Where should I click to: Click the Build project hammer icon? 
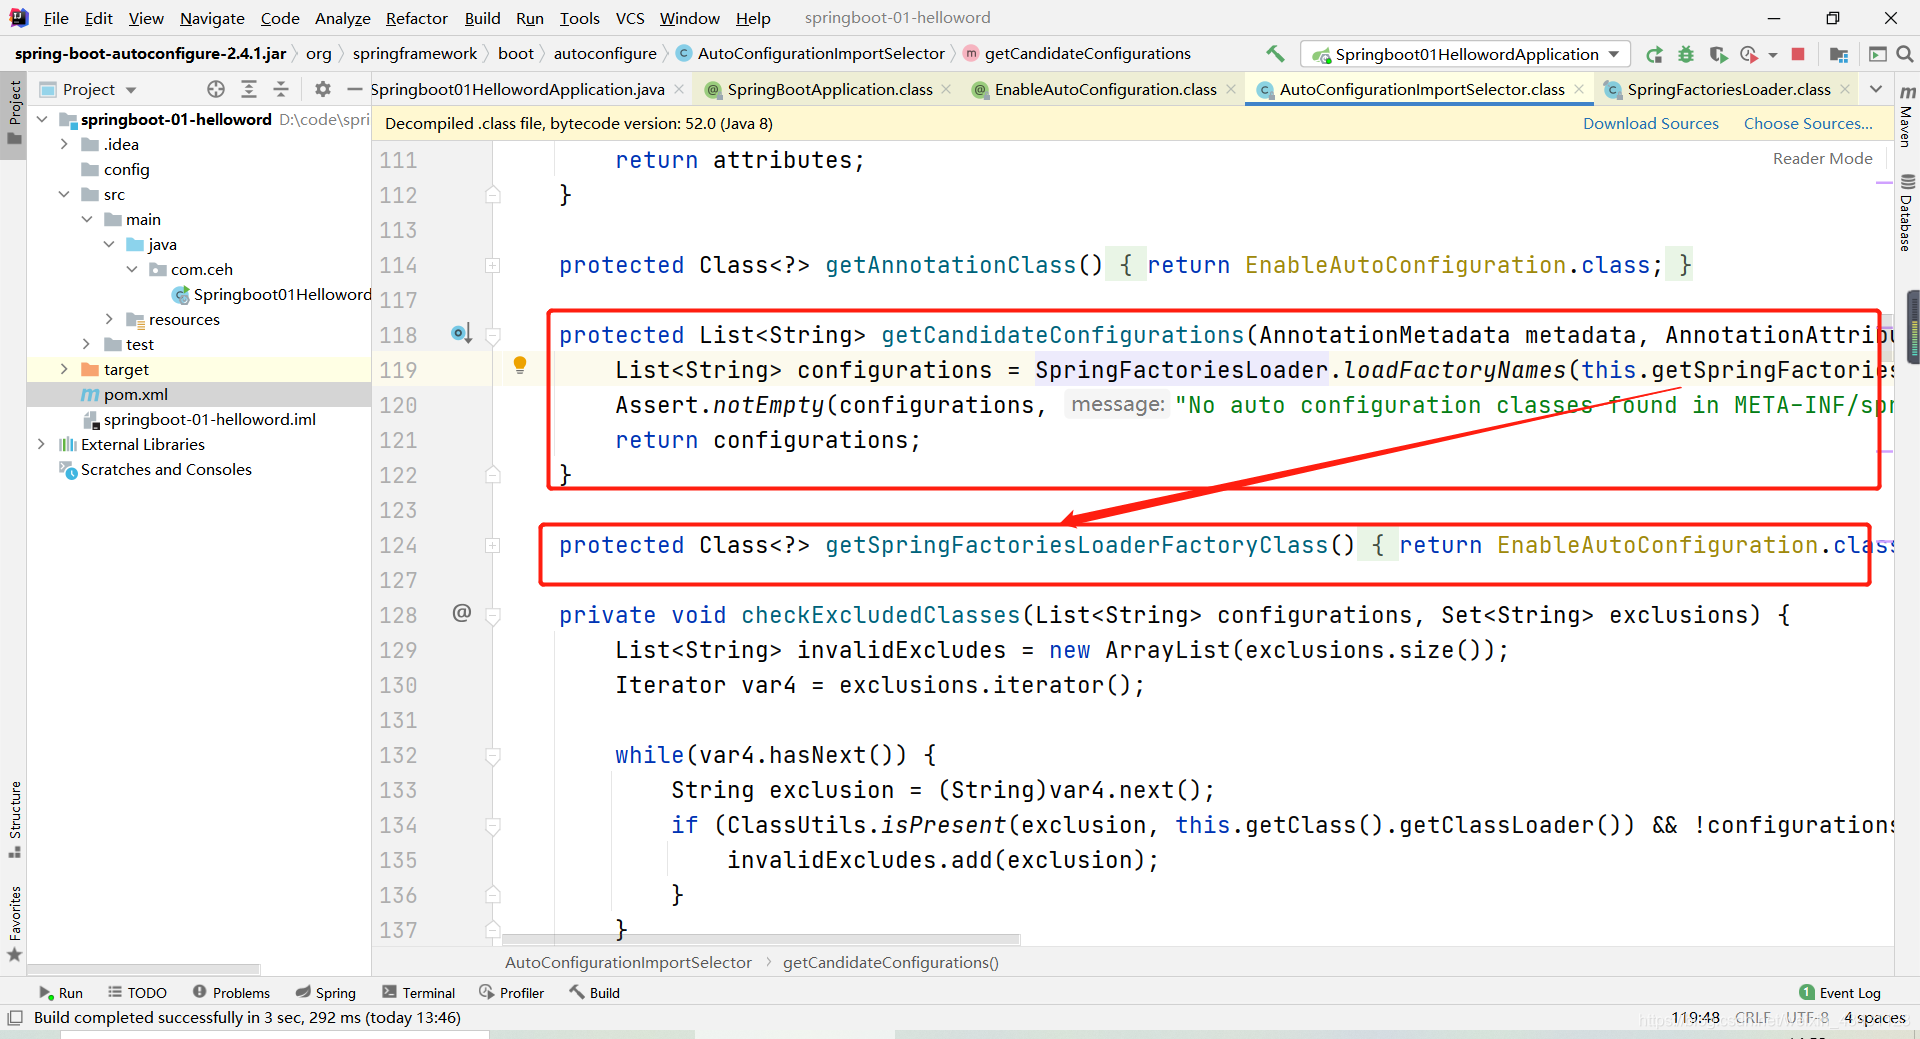coord(1275,54)
